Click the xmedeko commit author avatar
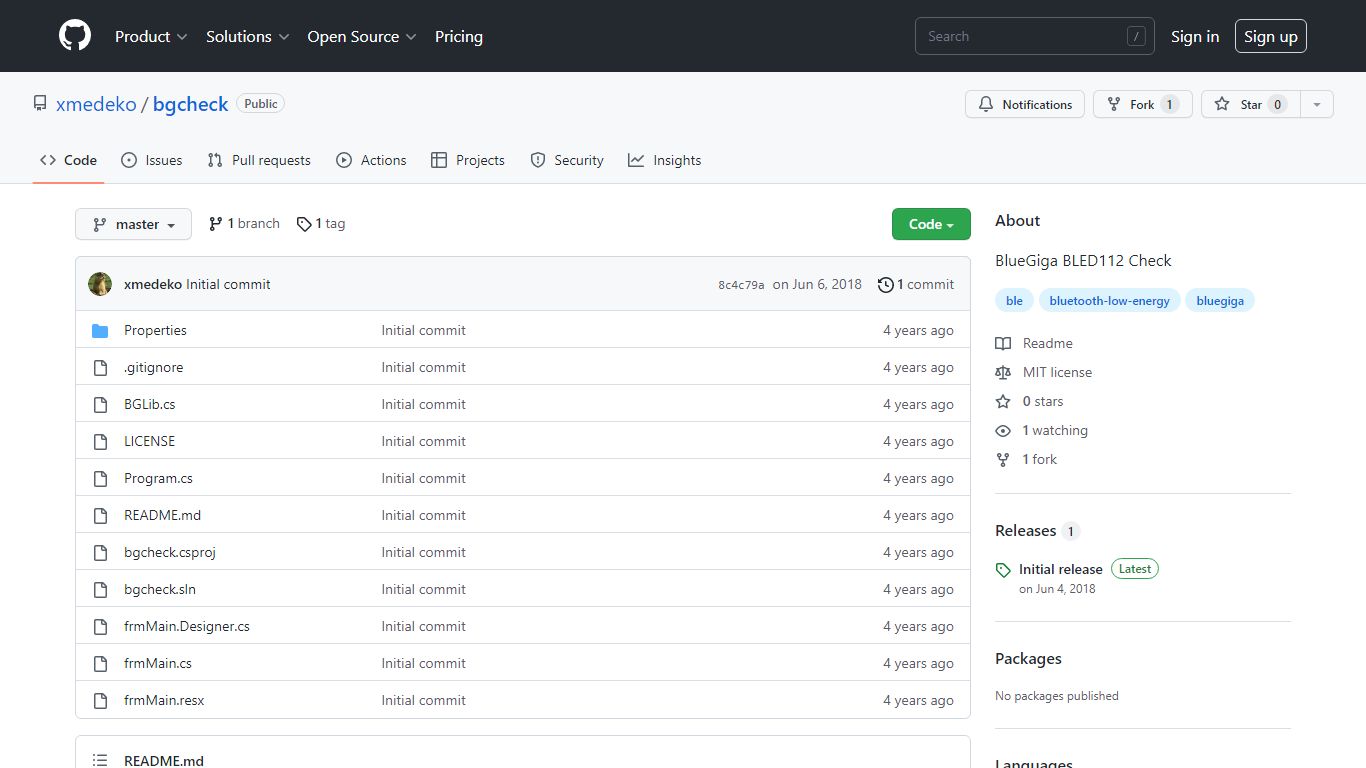Screen dimensions: 1366x768 [100, 284]
